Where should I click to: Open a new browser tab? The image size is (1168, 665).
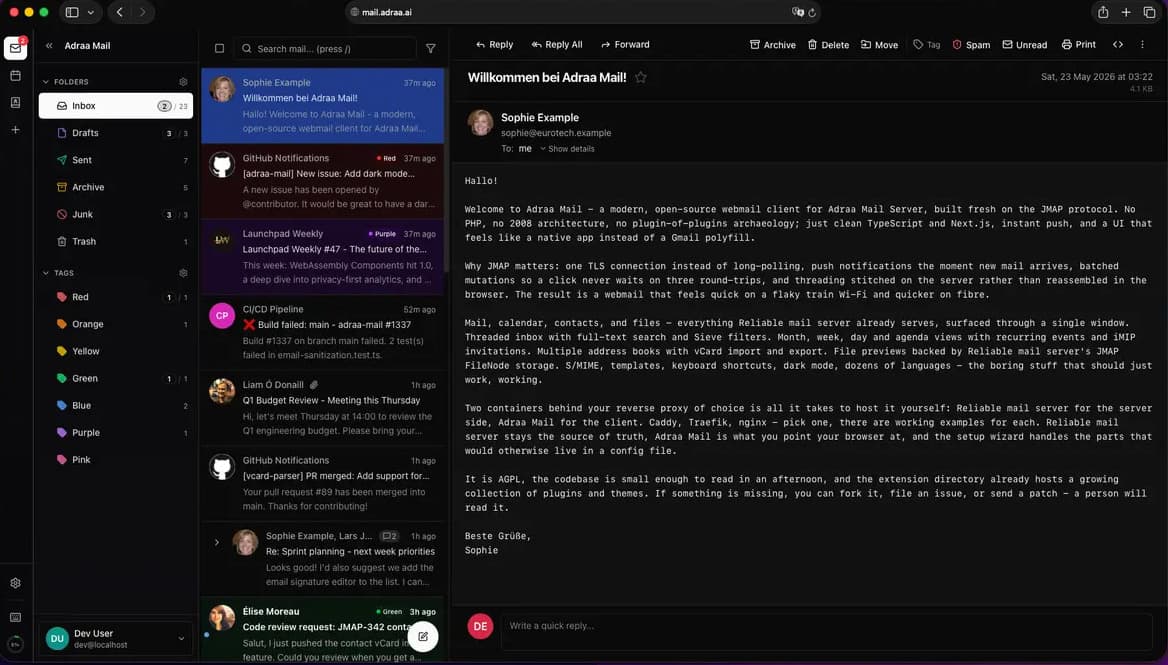point(1126,12)
